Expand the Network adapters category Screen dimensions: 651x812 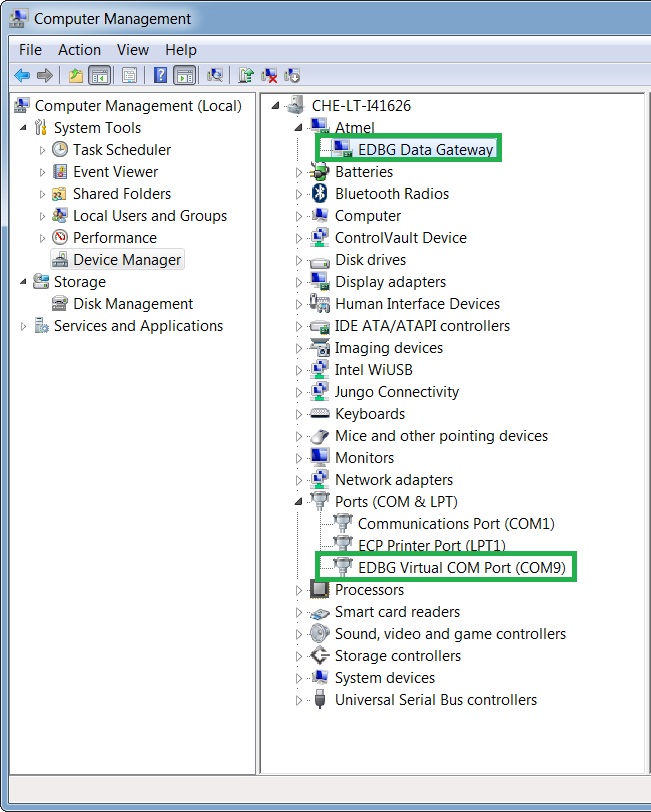[x=298, y=480]
